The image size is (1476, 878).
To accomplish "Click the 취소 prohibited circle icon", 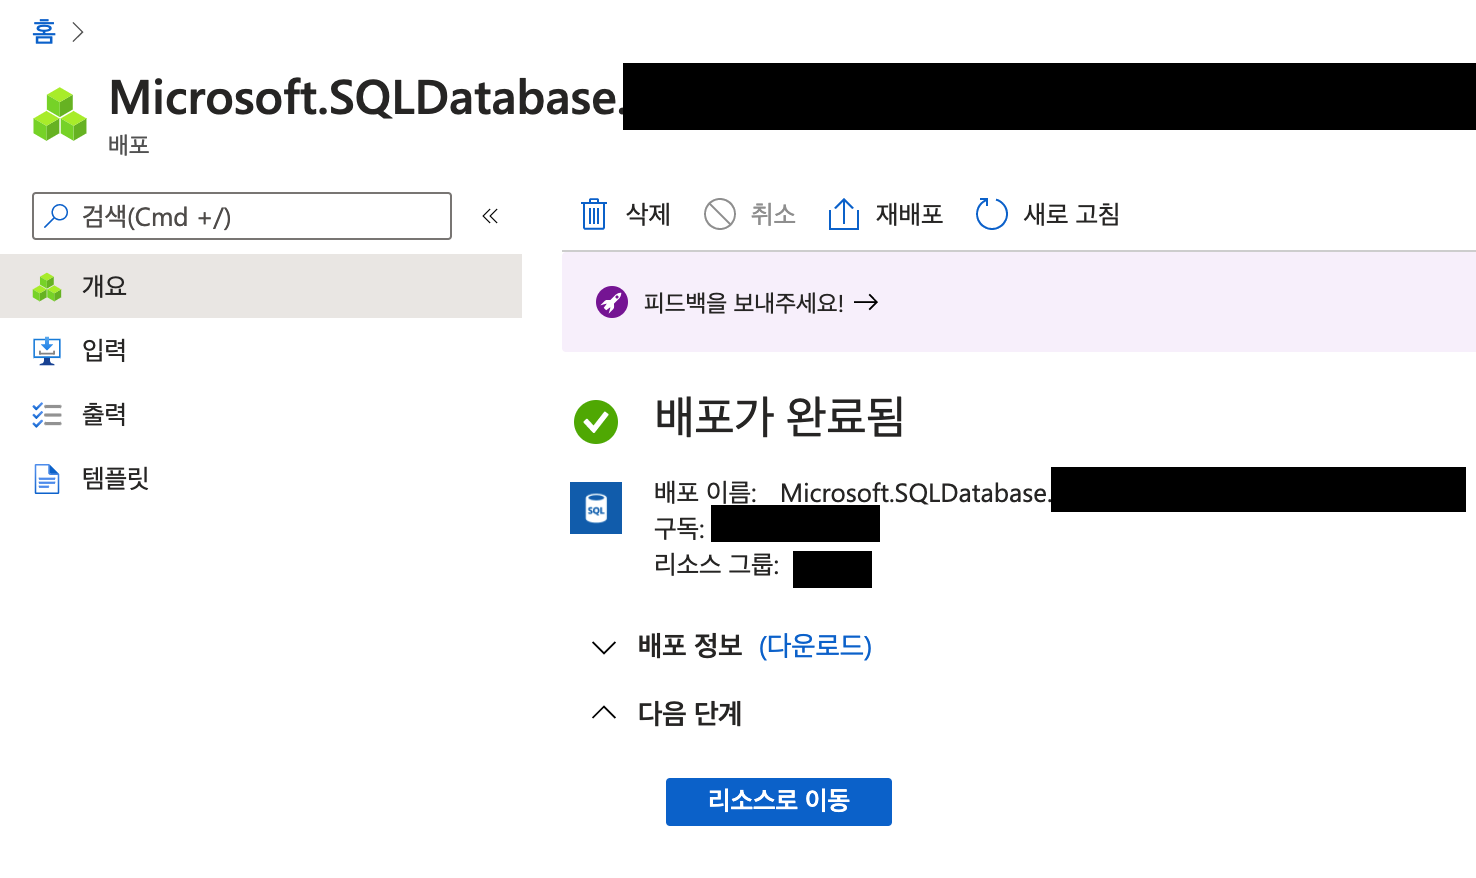I will [720, 214].
